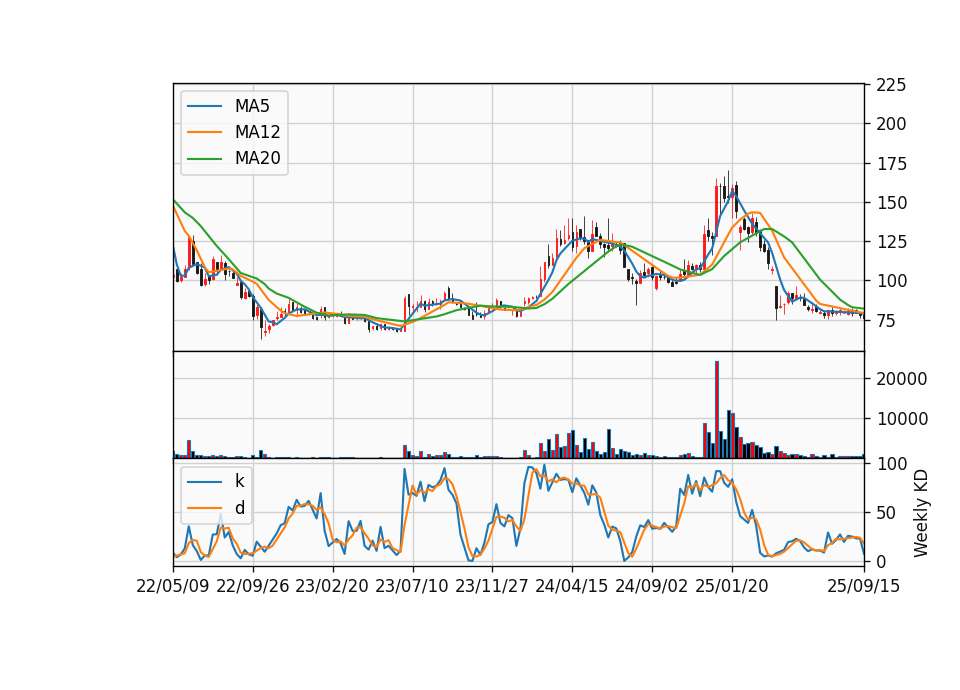
Task: Click the blue MA5 legend line sample
Action: coord(204,106)
